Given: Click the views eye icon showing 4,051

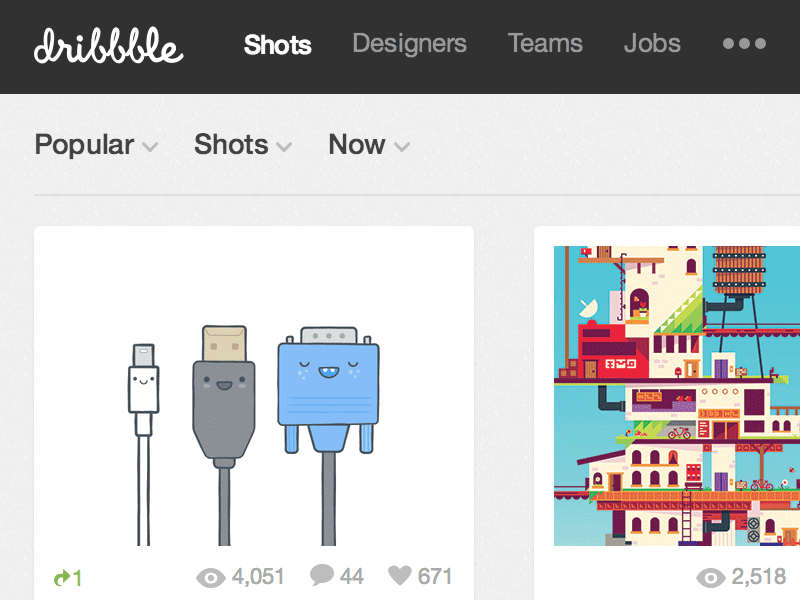Looking at the screenshot, I should pyautogui.click(x=209, y=577).
